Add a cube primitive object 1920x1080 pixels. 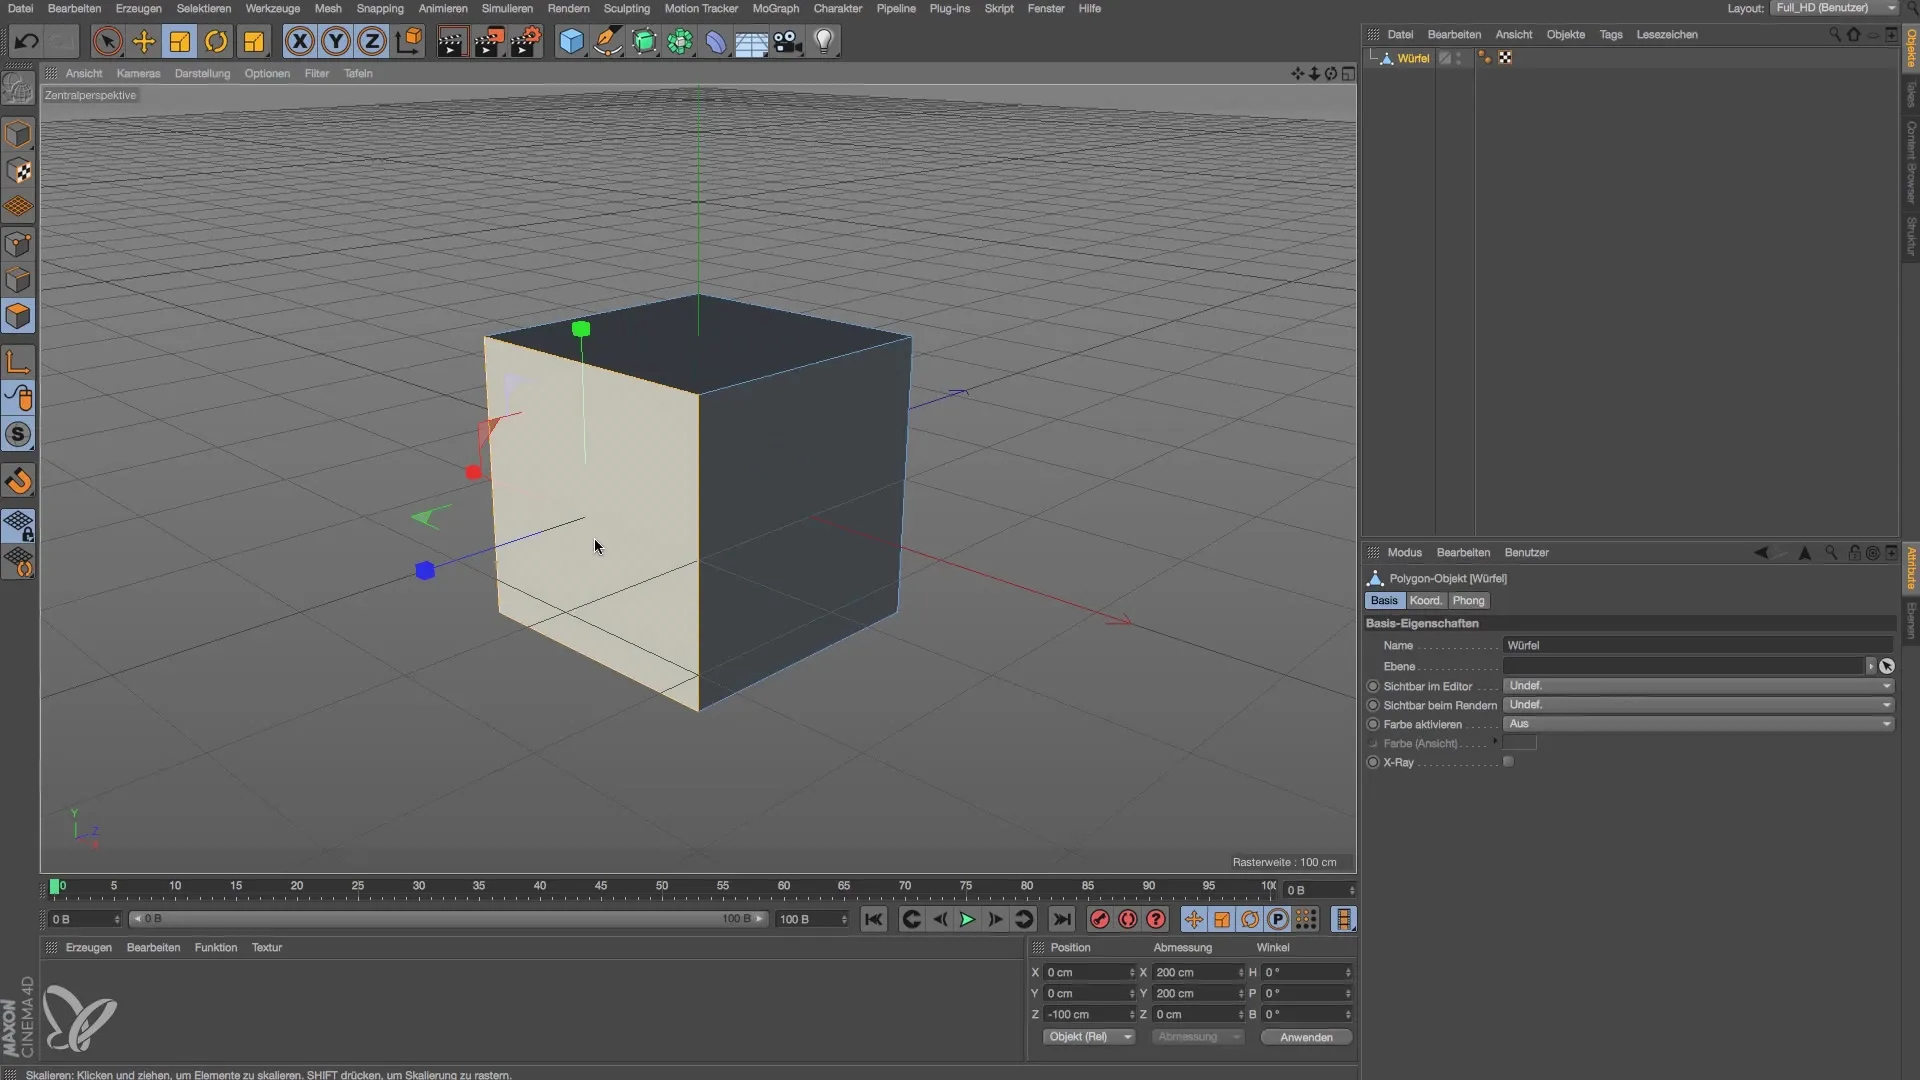click(571, 41)
